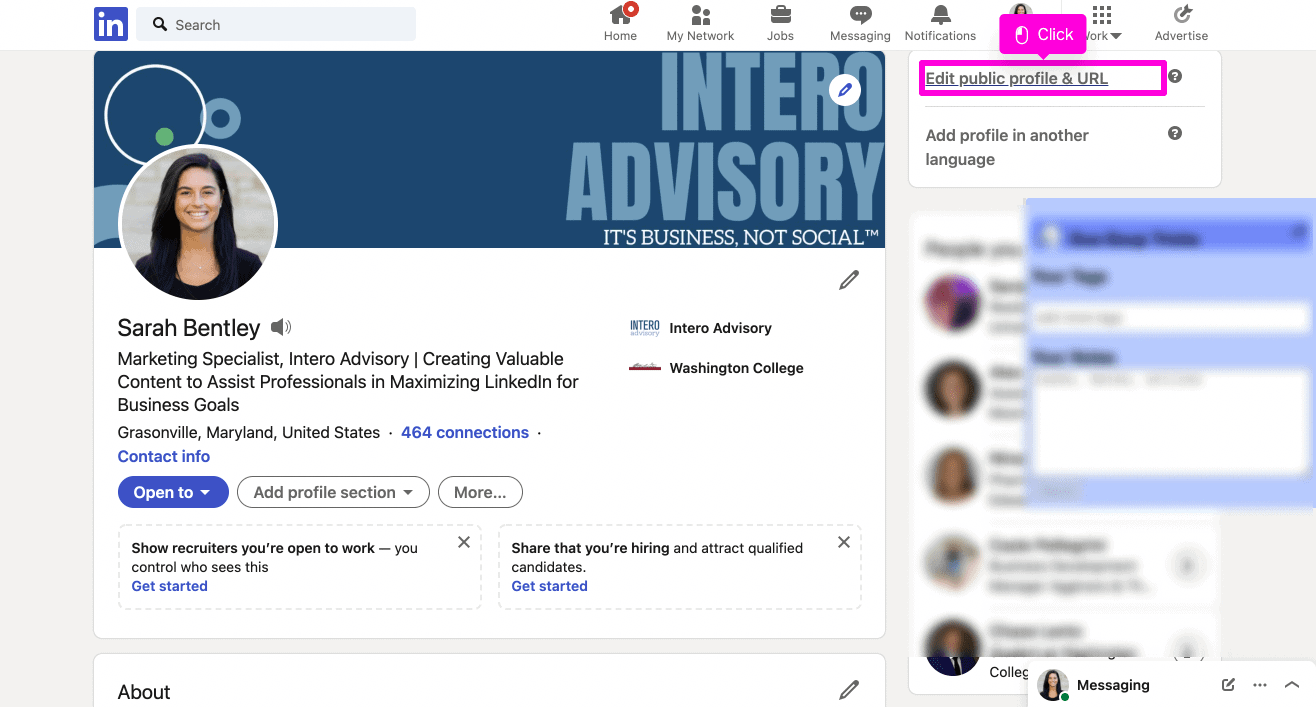Open Sarah Bentley's profile photo
Screen dimensions: 1316x707
point(198,223)
